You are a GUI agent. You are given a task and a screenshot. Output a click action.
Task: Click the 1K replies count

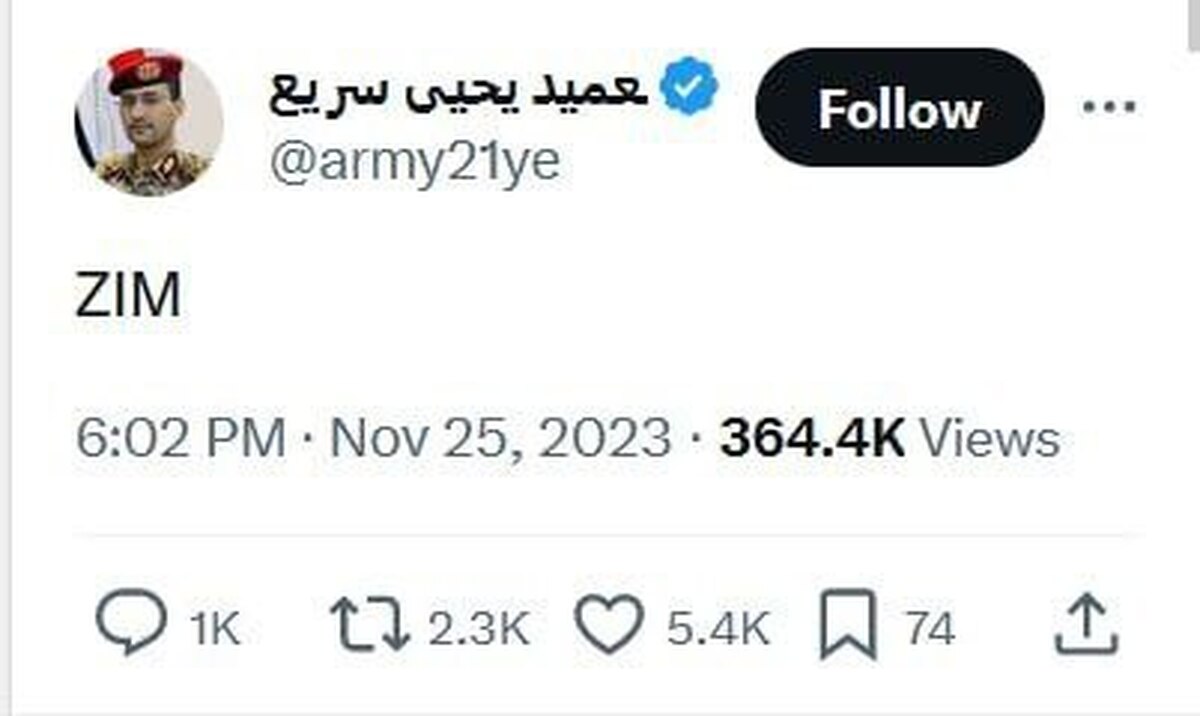(x=215, y=630)
